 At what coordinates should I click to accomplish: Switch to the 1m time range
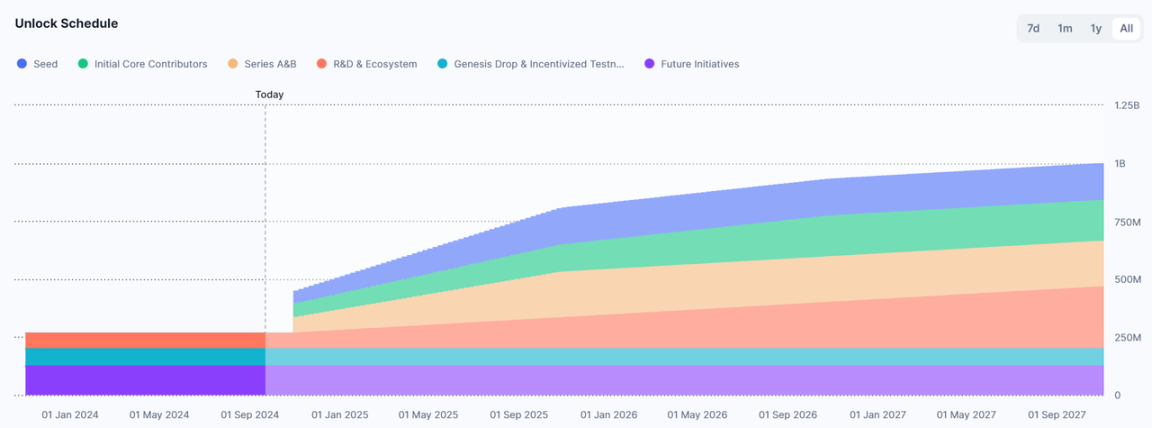tap(1065, 28)
